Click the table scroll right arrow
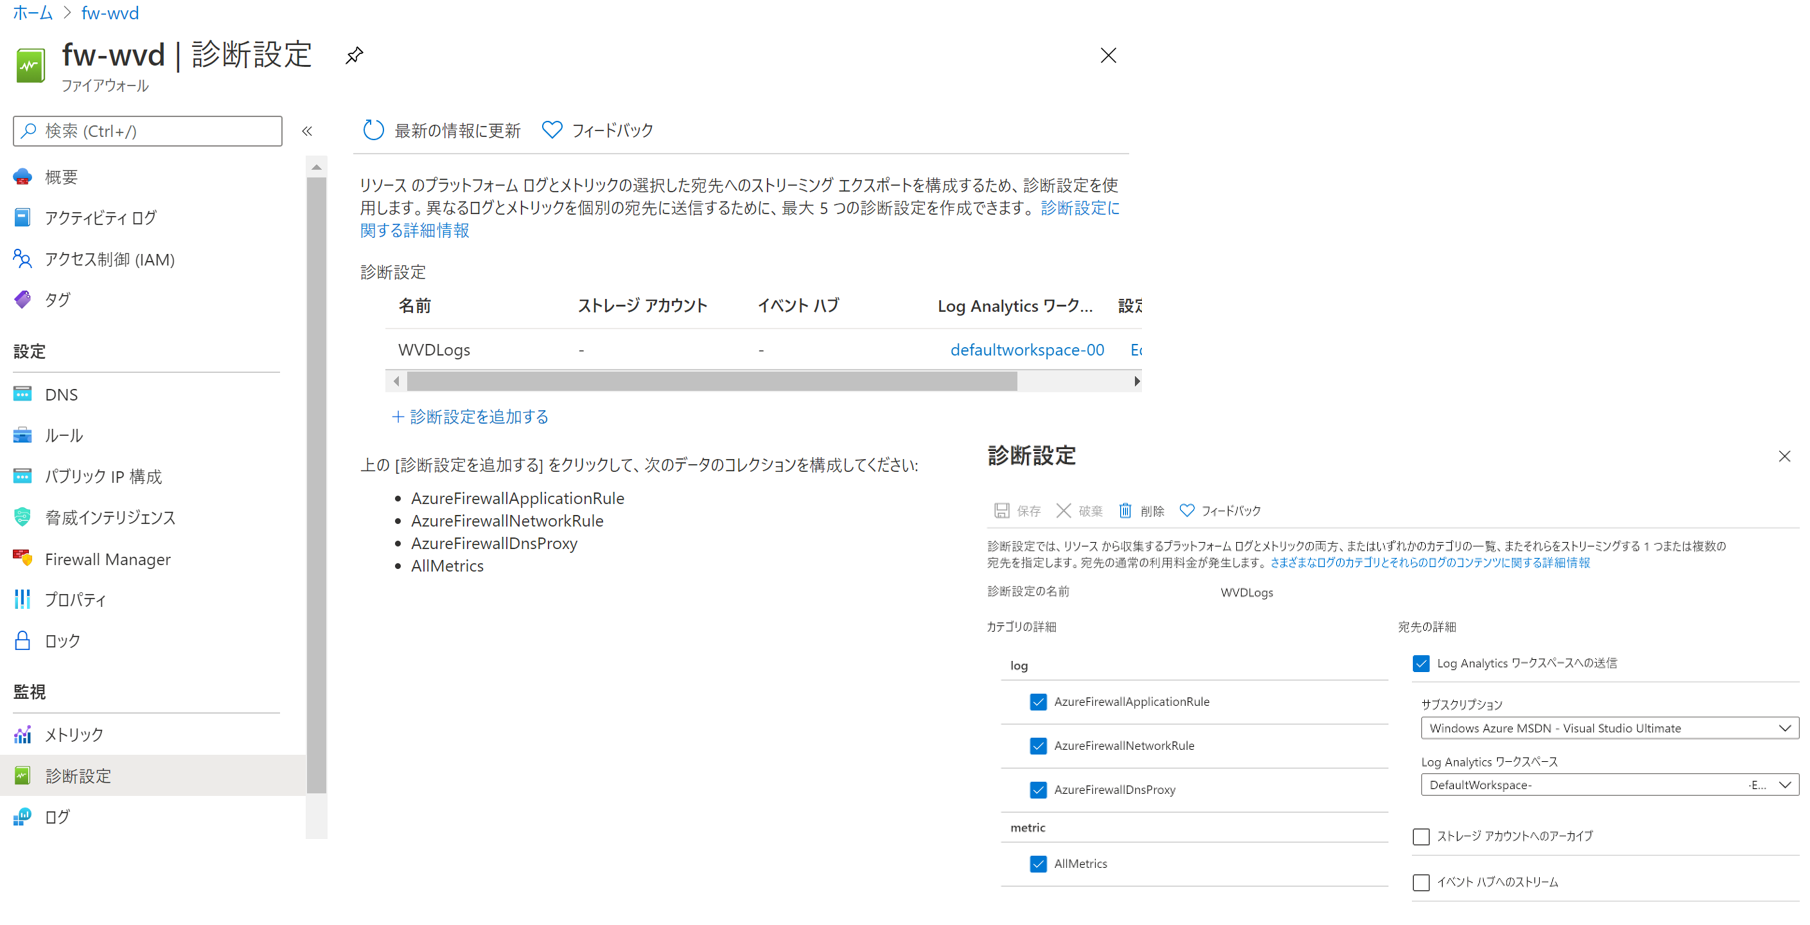Image resolution: width=1810 pixels, height=925 pixels. tap(1136, 381)
